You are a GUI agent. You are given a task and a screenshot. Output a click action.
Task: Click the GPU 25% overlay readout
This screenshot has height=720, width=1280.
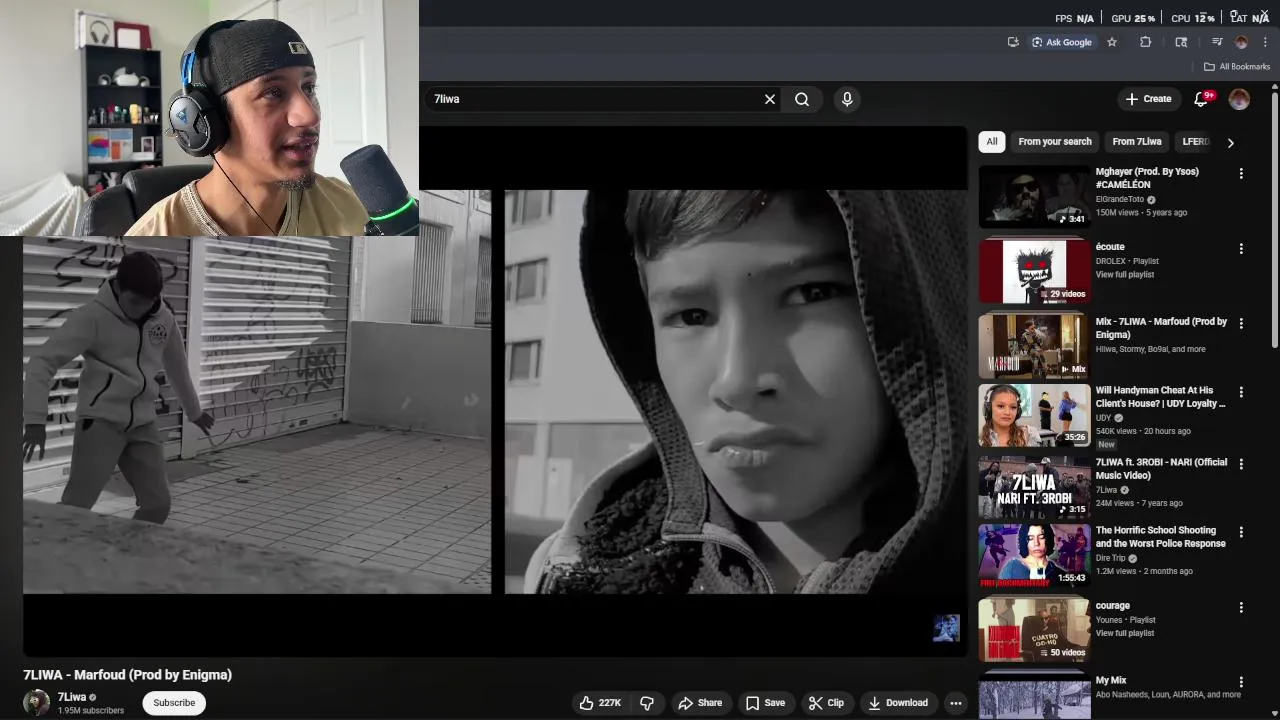[1133, 18]
